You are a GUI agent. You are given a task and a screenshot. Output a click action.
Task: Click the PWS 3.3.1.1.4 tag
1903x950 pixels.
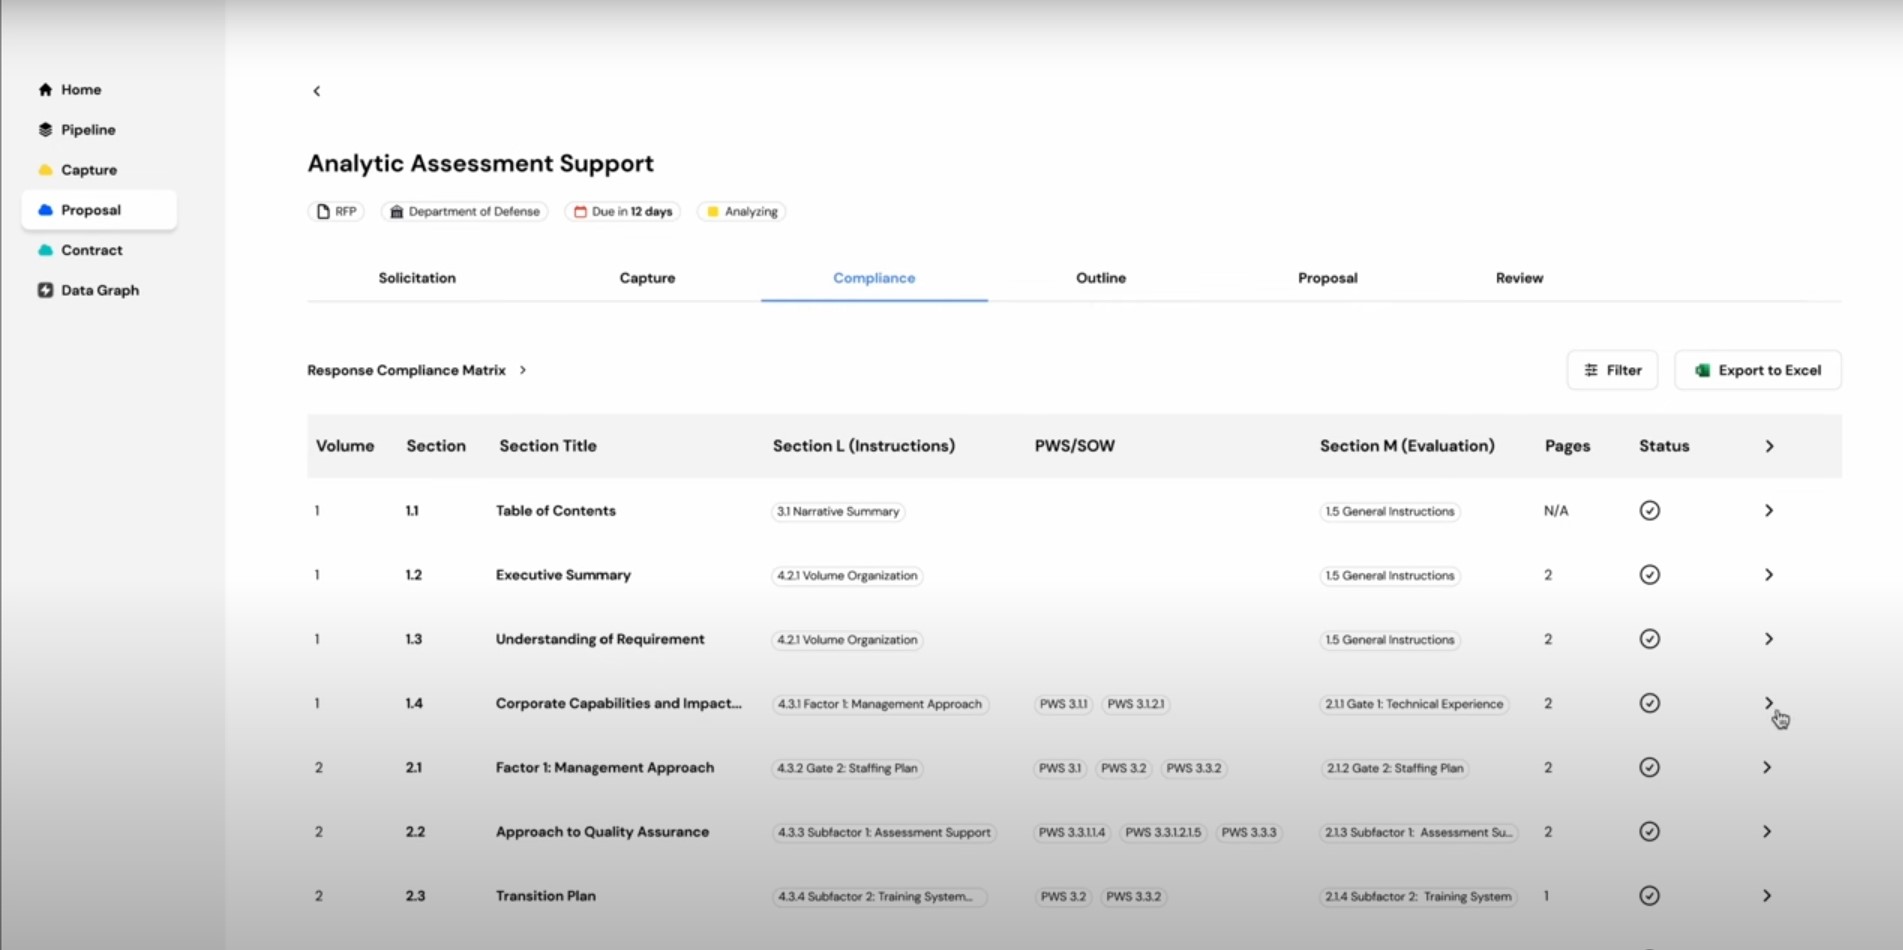1072,832
